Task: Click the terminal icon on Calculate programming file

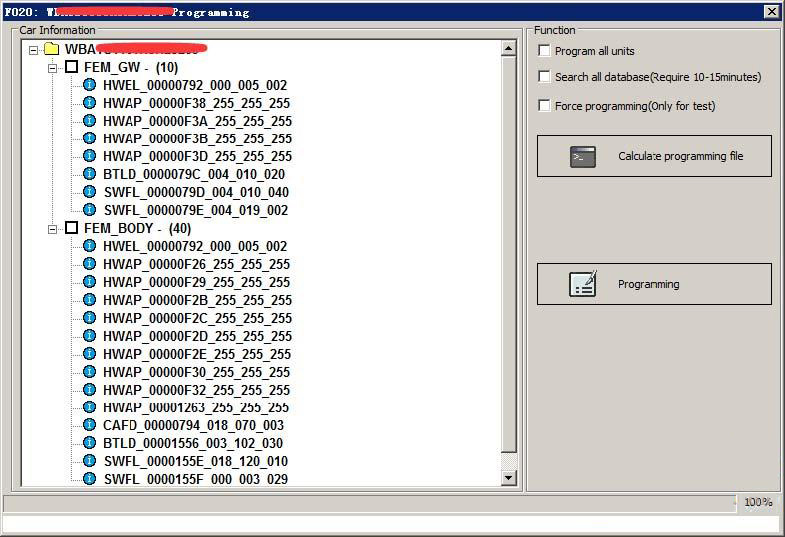Action: (x=583, y=156)
